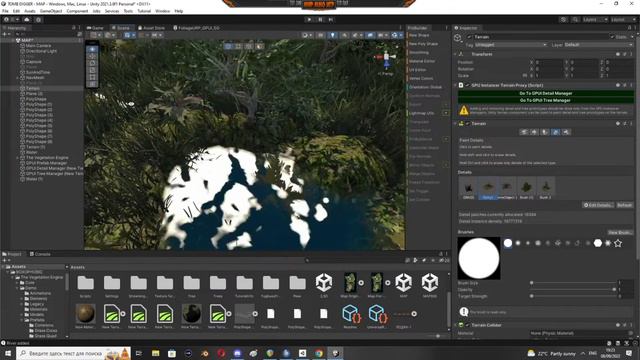The width and height of the screenshot is (640, 360).
Task: Open Chrome from the Windows taskbar
Action: (x=319, y=353)
